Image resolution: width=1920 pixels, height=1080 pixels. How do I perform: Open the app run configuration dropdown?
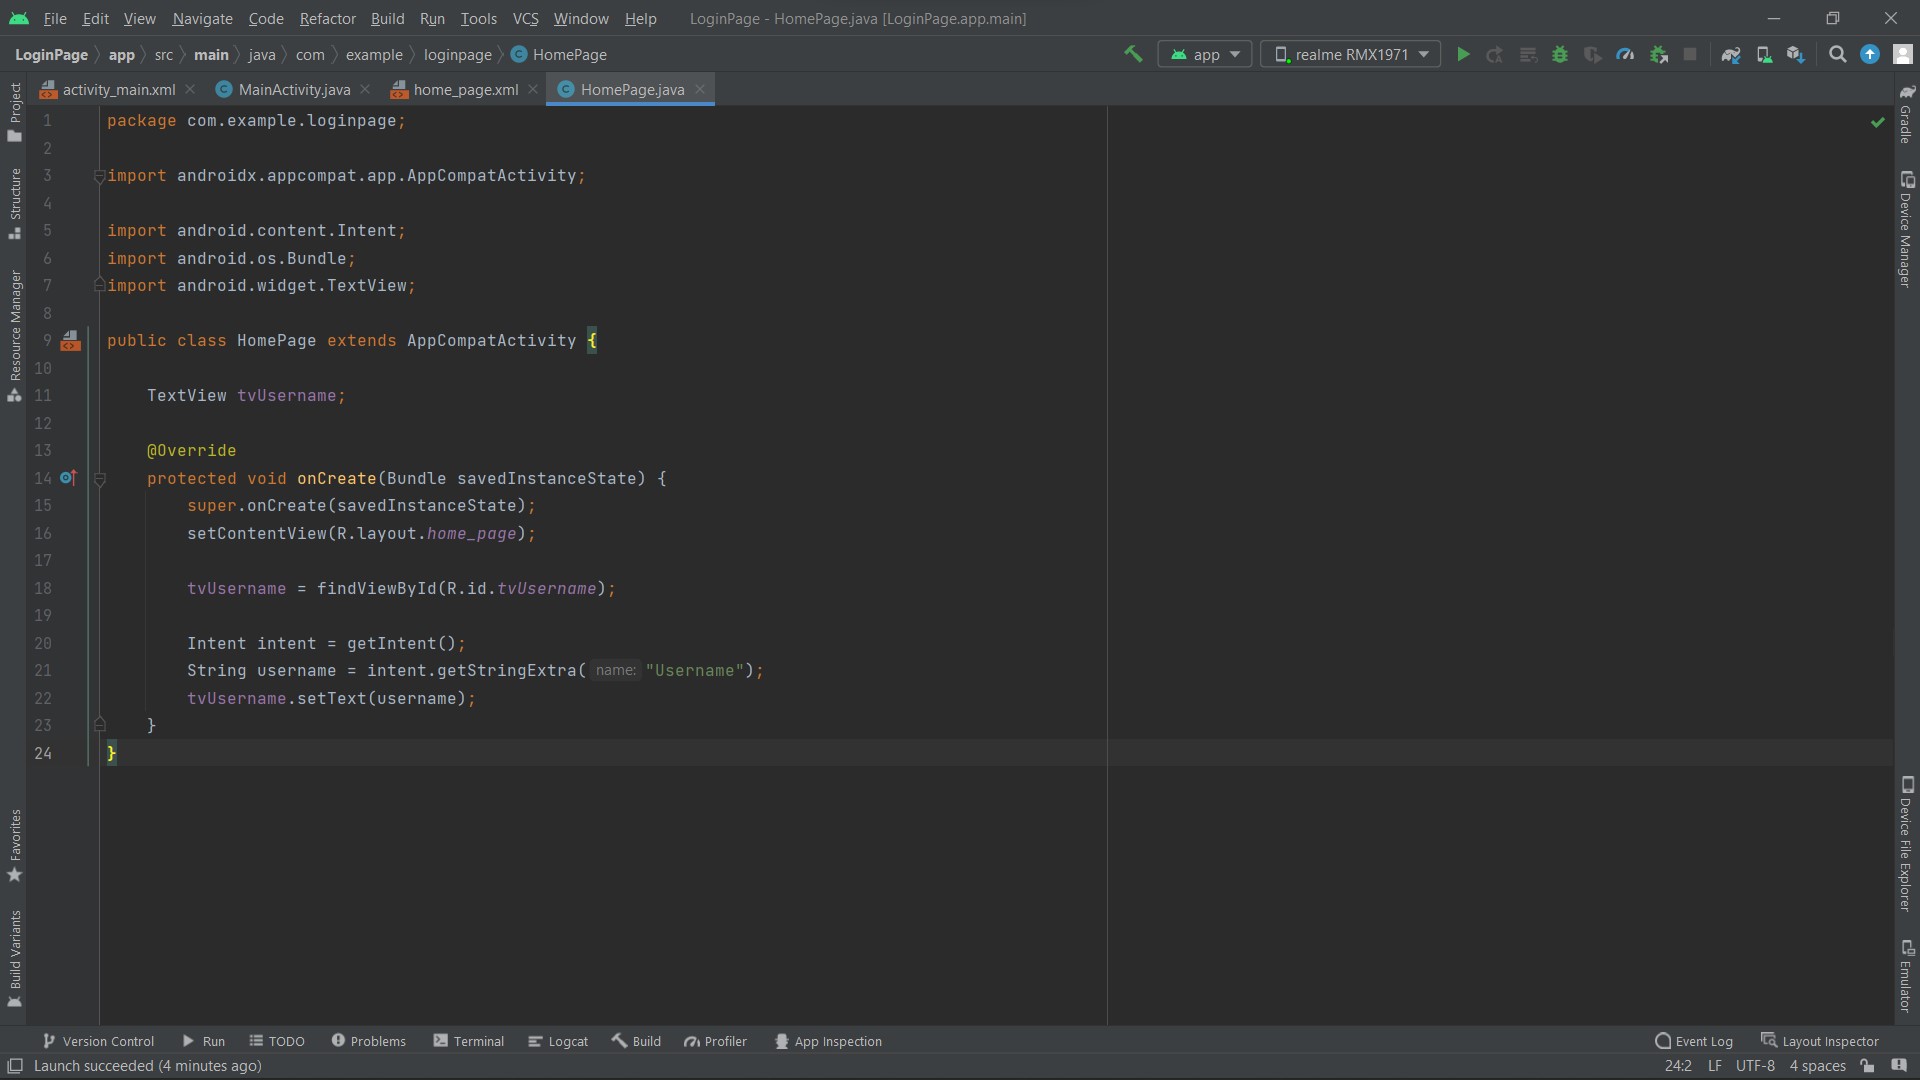tap(1205, 54)
